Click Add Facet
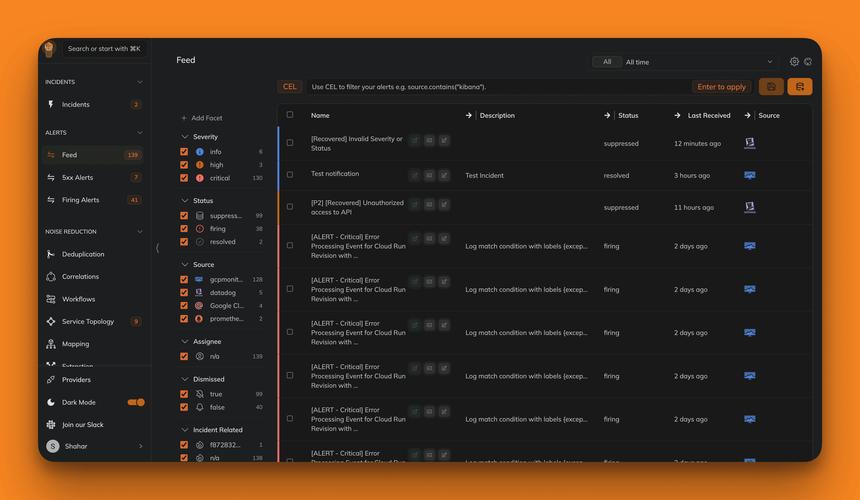Image resolution: width=860 pixels, height=500 pixels. 202,118
